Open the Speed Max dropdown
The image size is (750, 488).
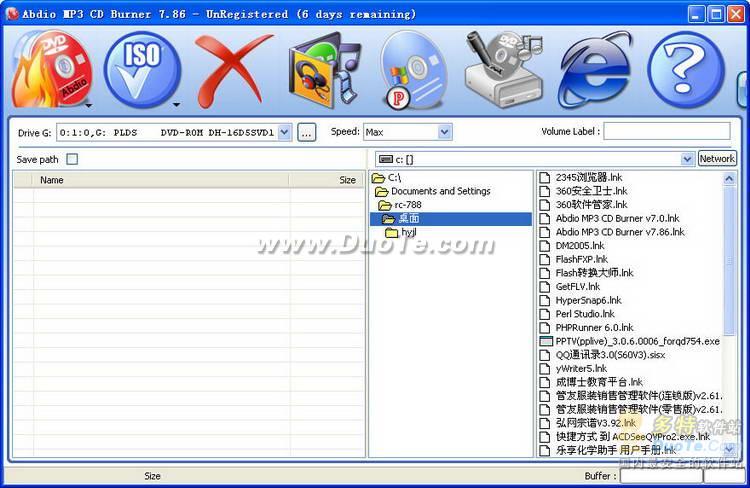pyautogui.click(x=444, y=132)
